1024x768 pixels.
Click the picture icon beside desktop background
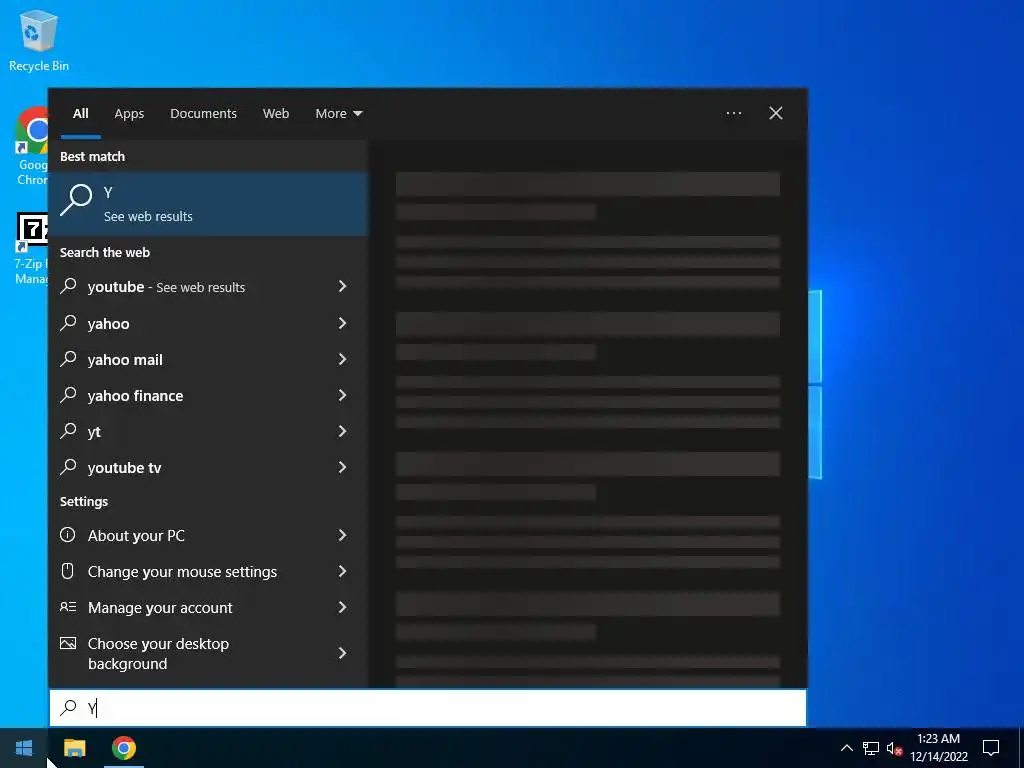[68, 643]
